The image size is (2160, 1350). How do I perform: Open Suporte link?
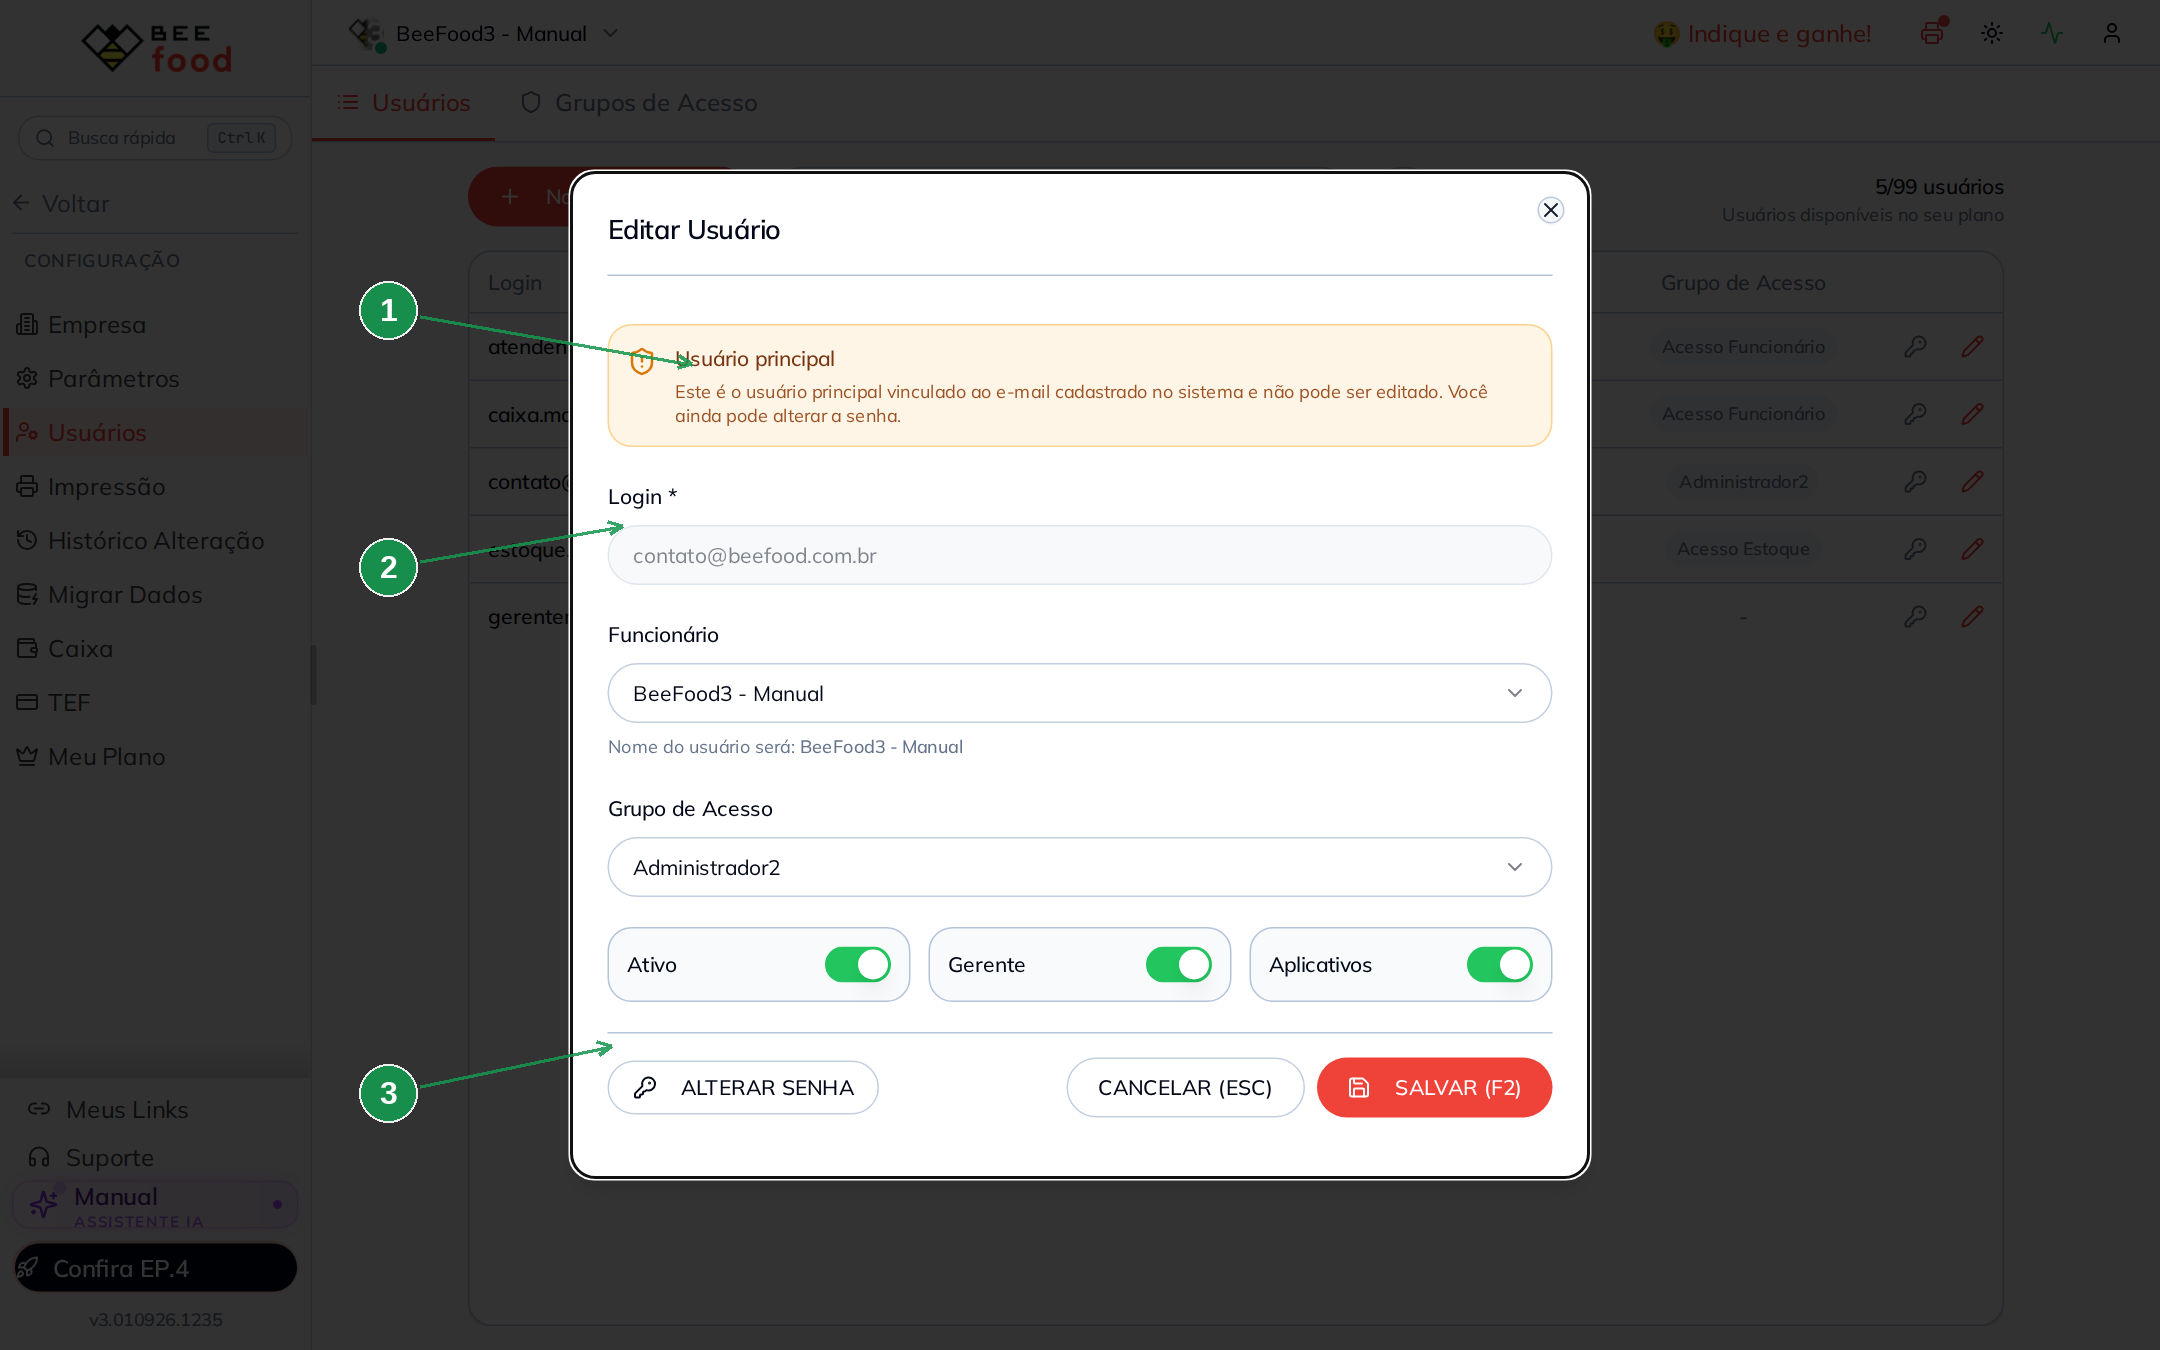pos(92,1158)
